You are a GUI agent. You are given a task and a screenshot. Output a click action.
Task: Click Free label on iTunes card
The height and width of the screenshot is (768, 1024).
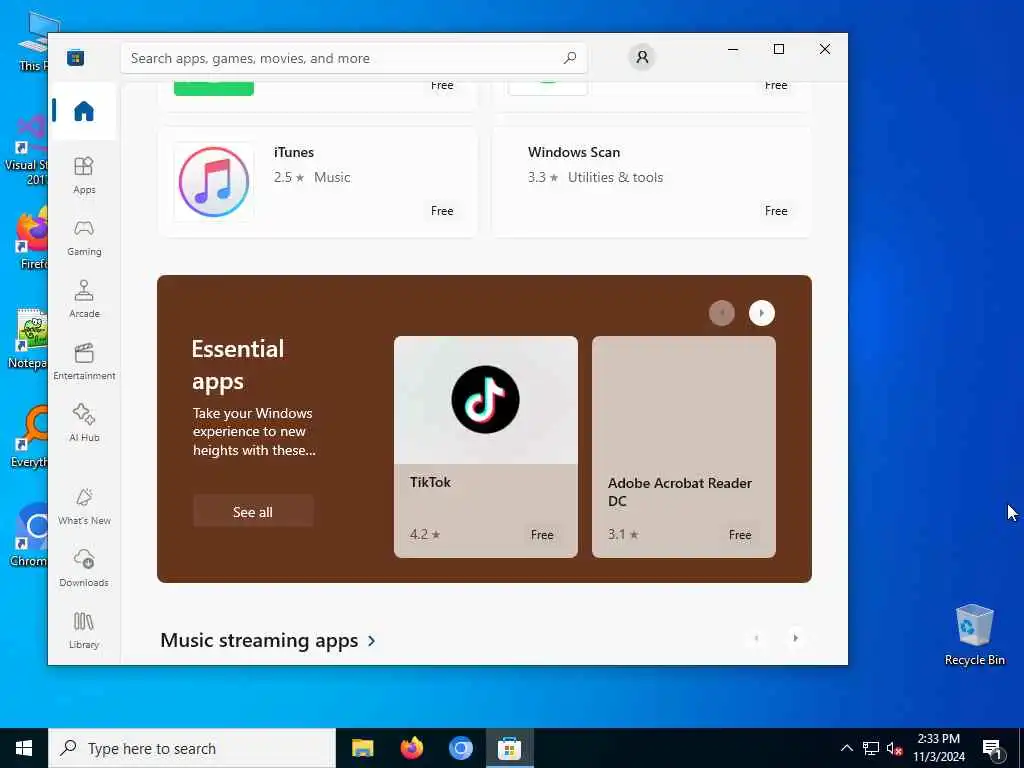[x=442, y=211]
